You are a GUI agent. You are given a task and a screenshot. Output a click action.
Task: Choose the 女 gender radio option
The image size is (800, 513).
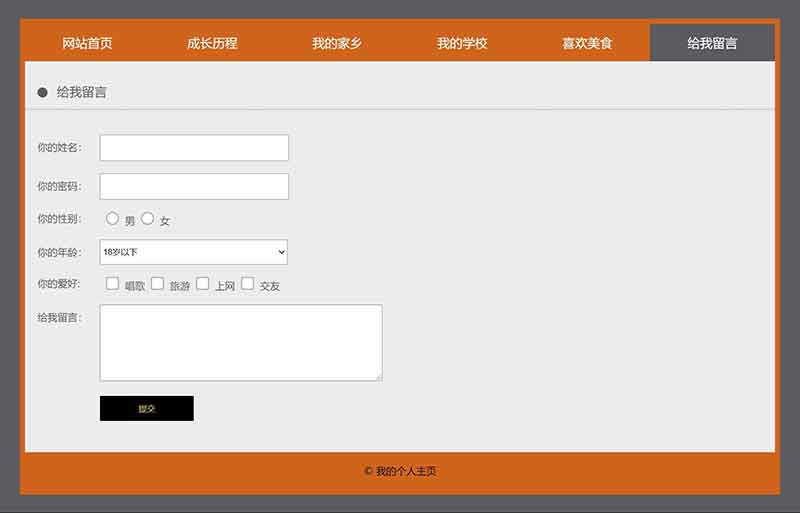pyautogui.click(x=148, y=219)
